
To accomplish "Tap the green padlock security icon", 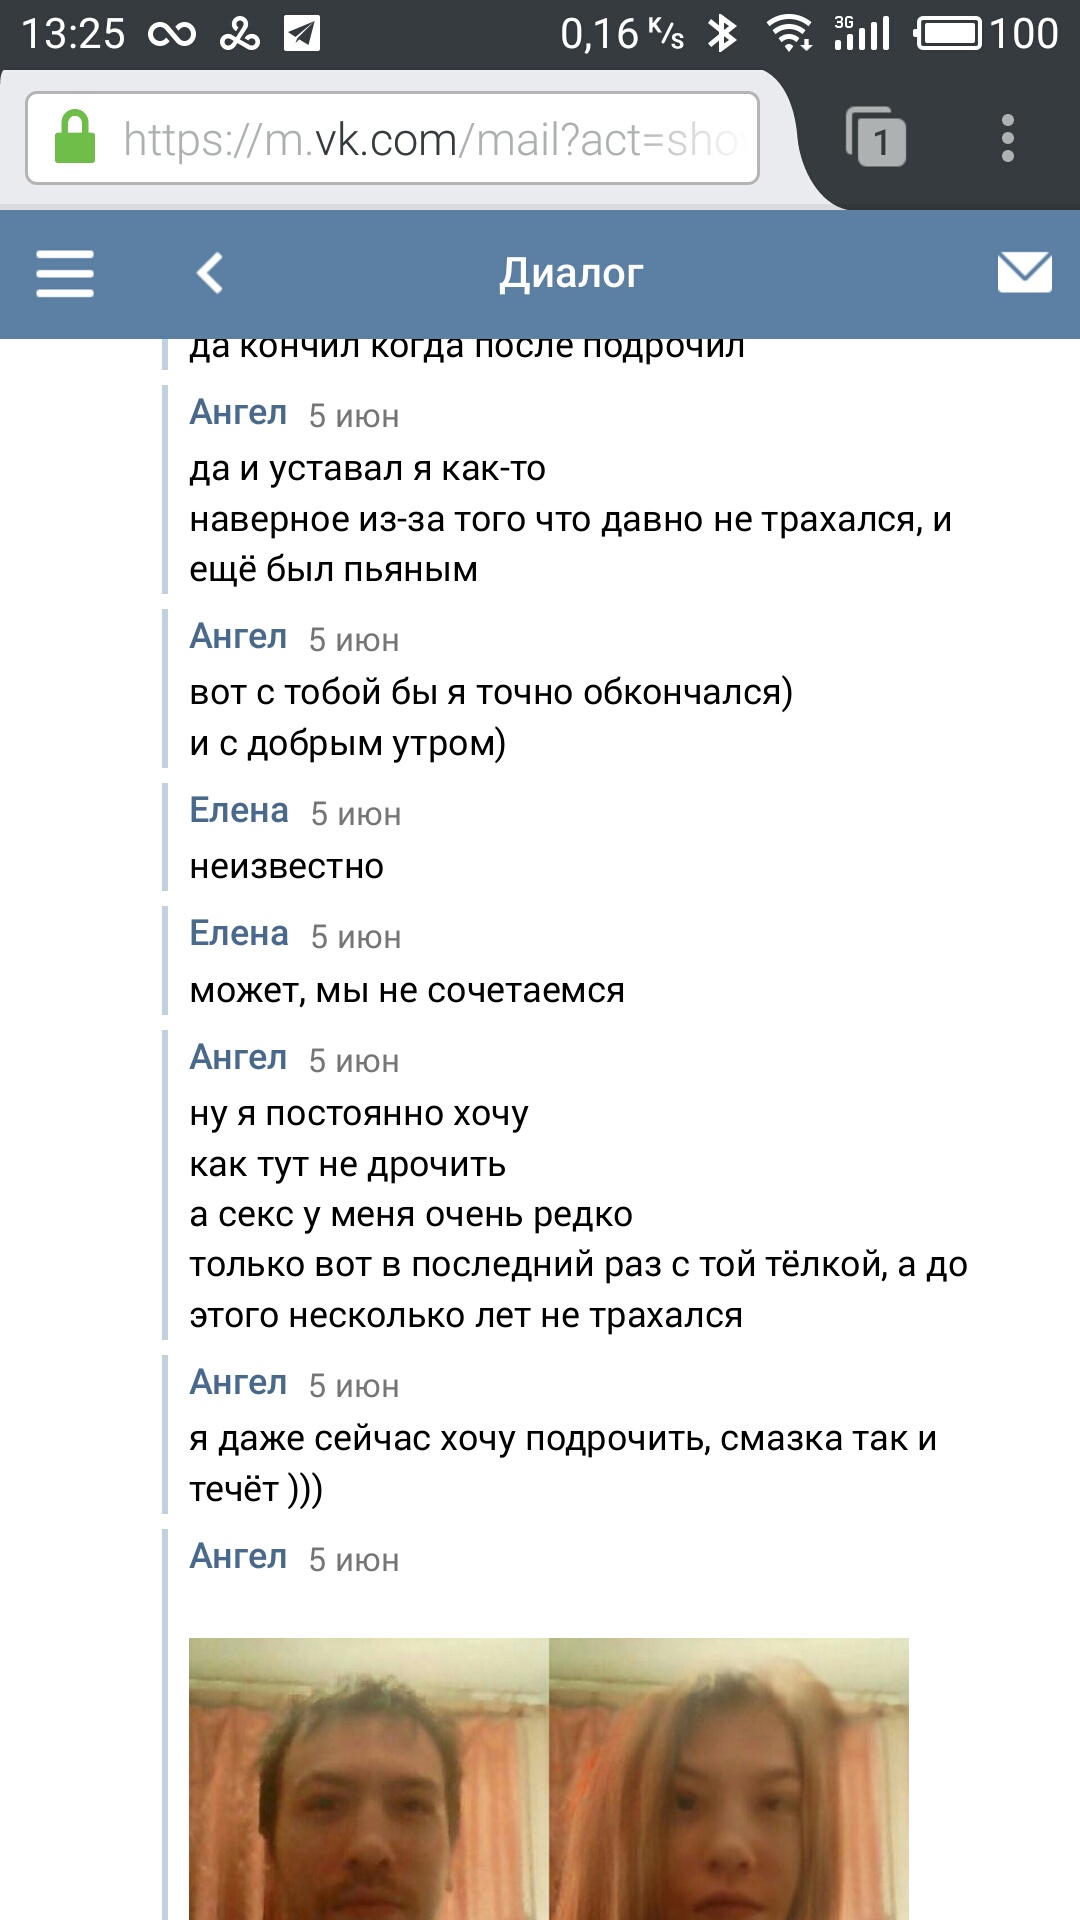I will 75,138.
